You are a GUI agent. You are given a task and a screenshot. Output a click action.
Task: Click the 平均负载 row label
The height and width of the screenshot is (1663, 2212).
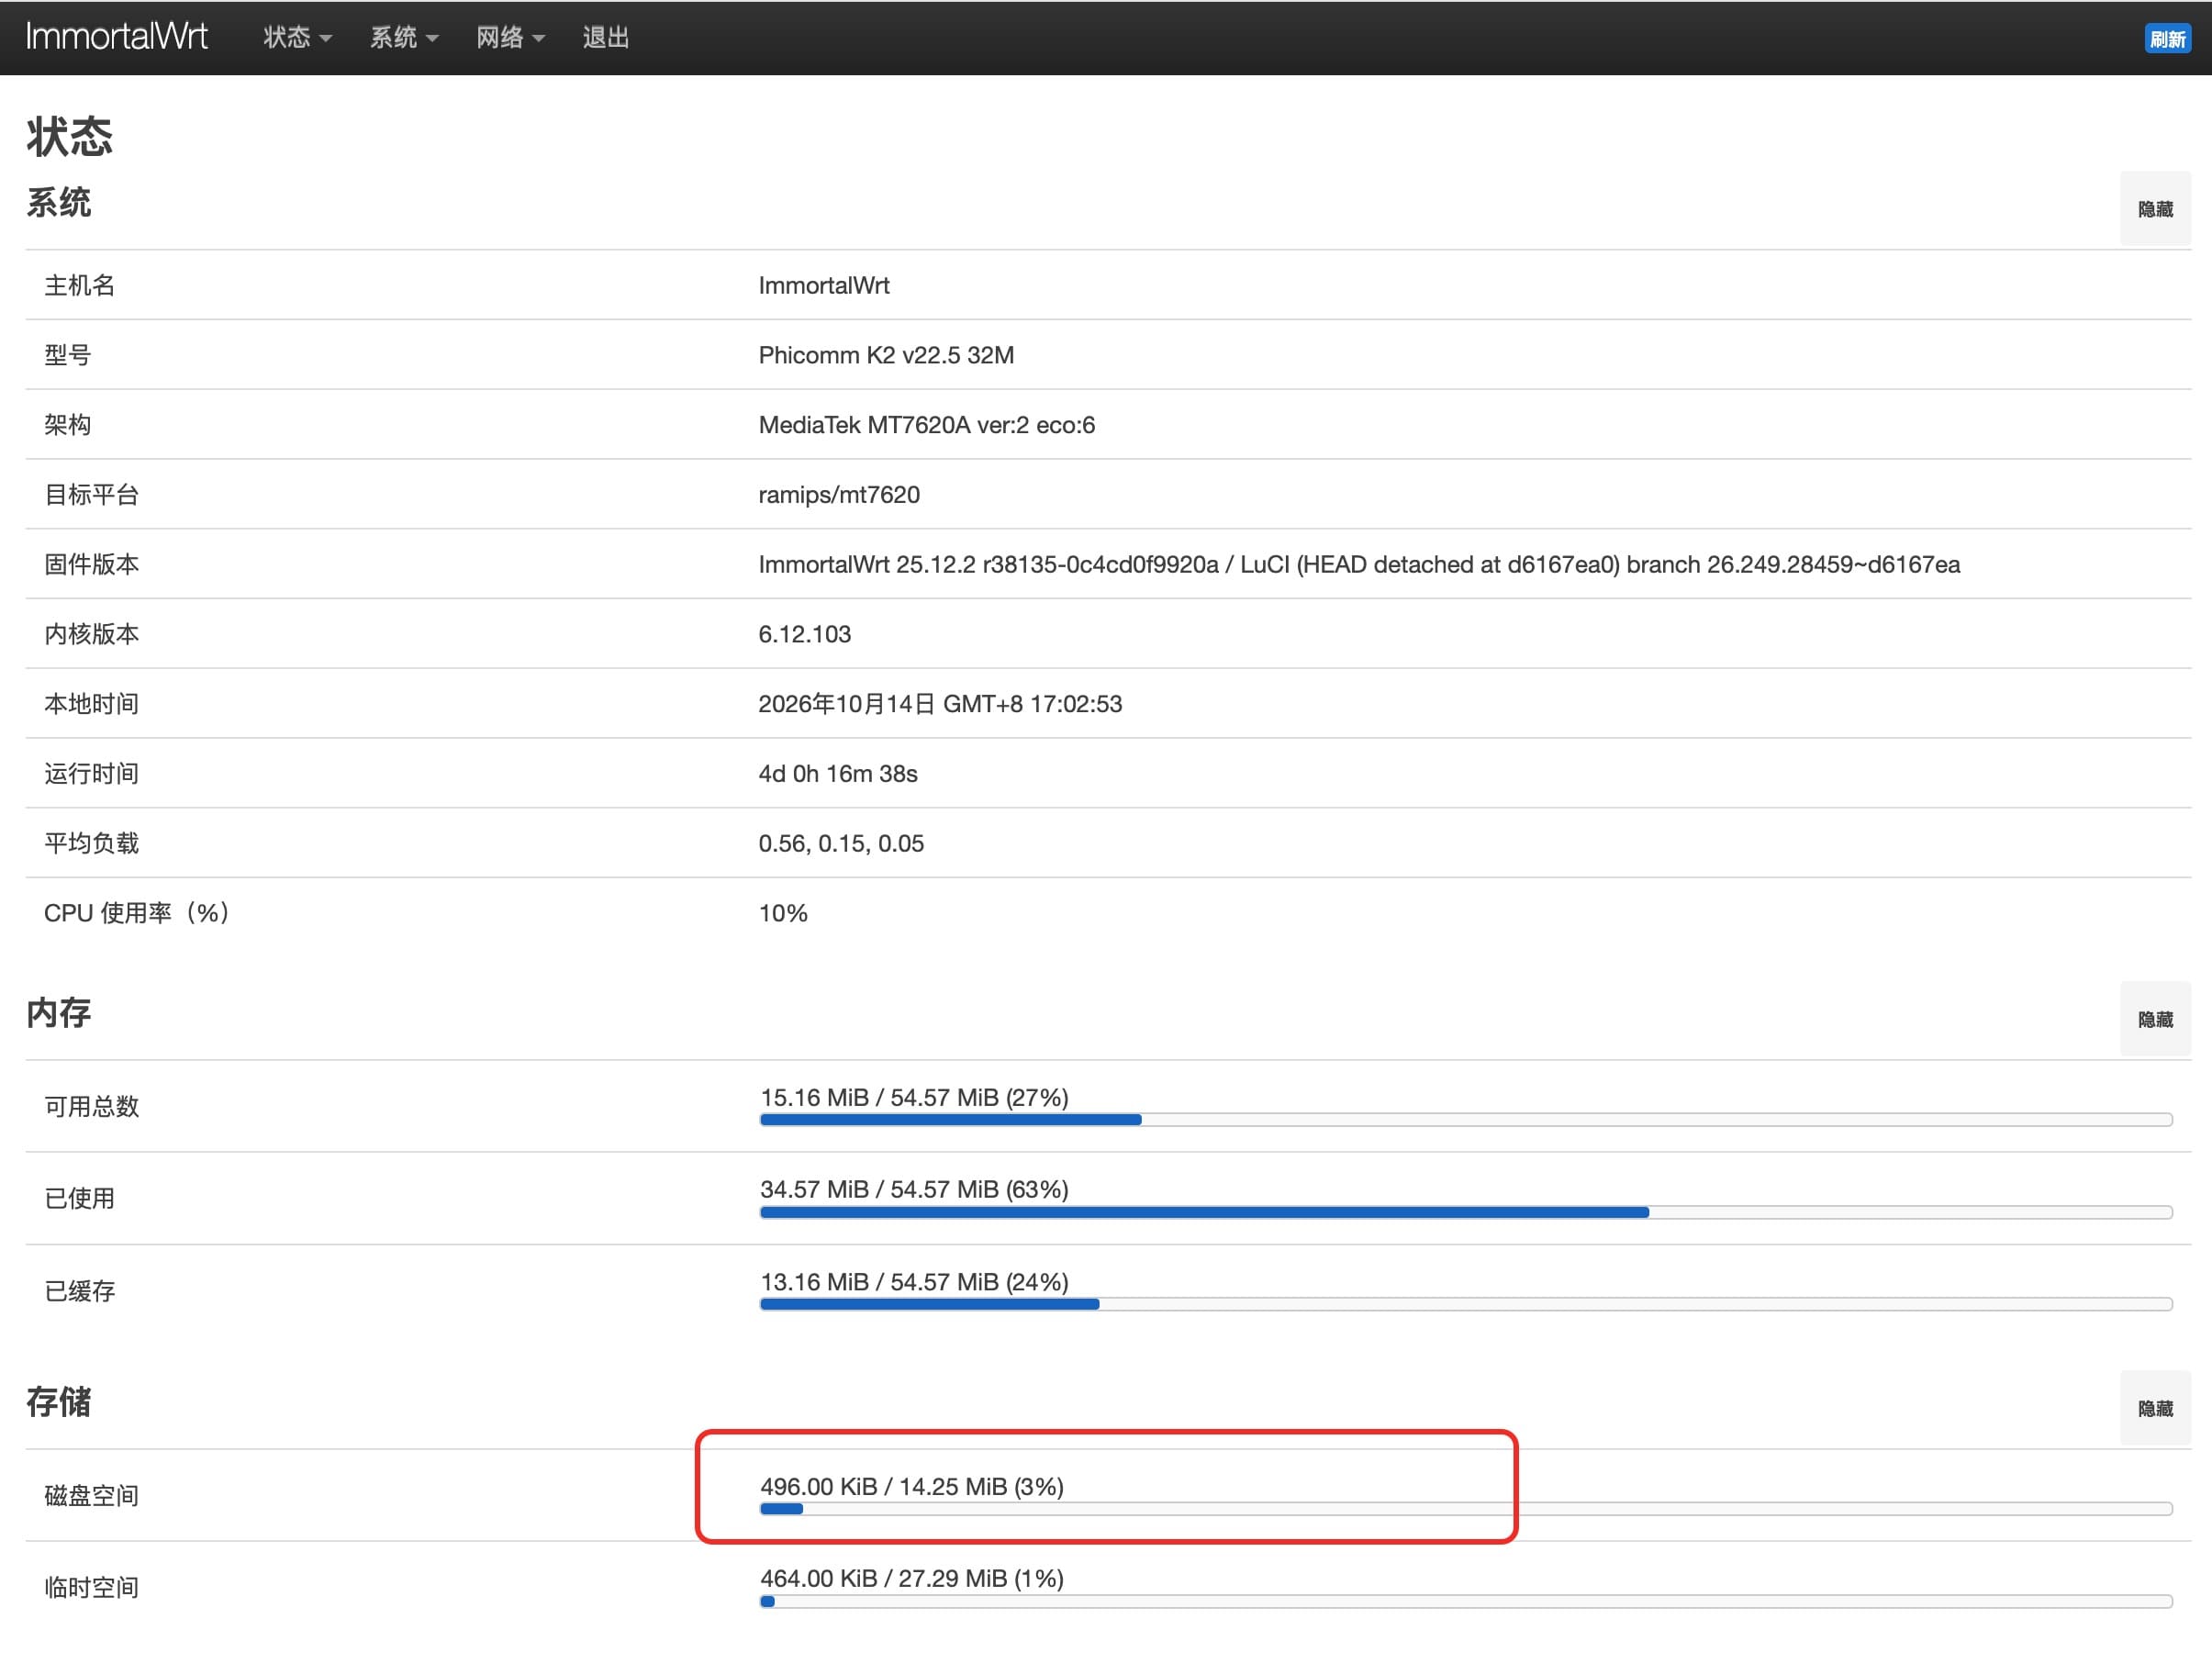click(x=92, y=843)
